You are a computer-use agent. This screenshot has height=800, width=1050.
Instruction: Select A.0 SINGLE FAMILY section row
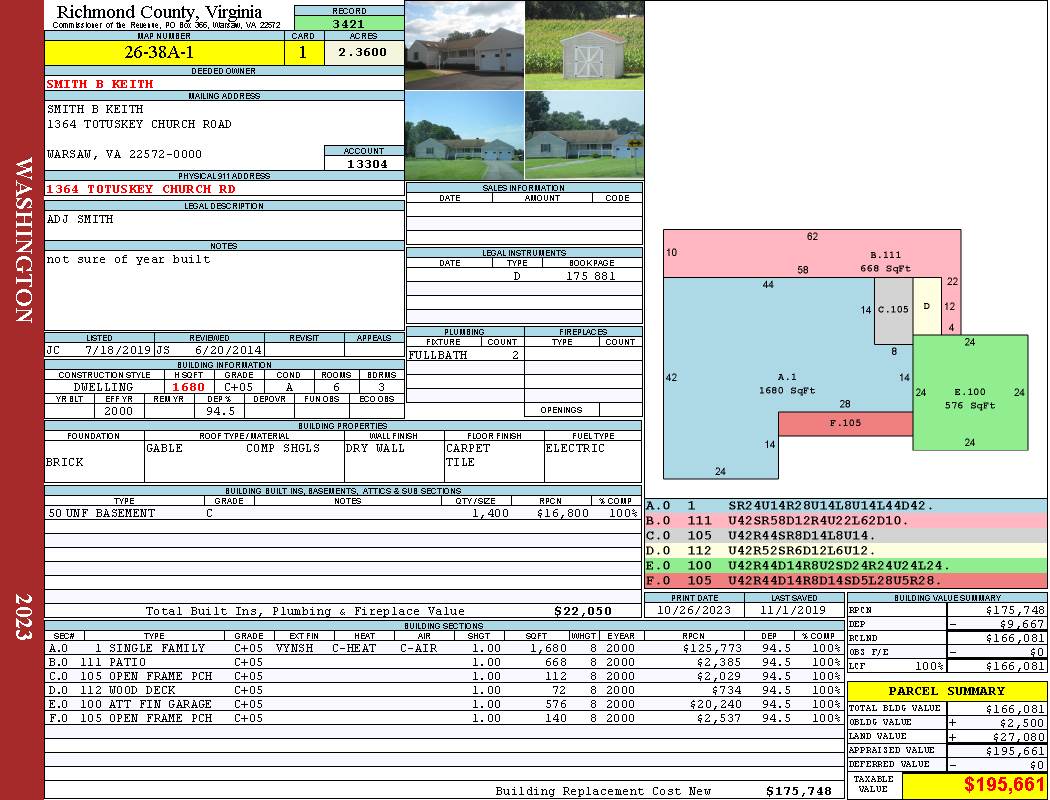[443, 648]
